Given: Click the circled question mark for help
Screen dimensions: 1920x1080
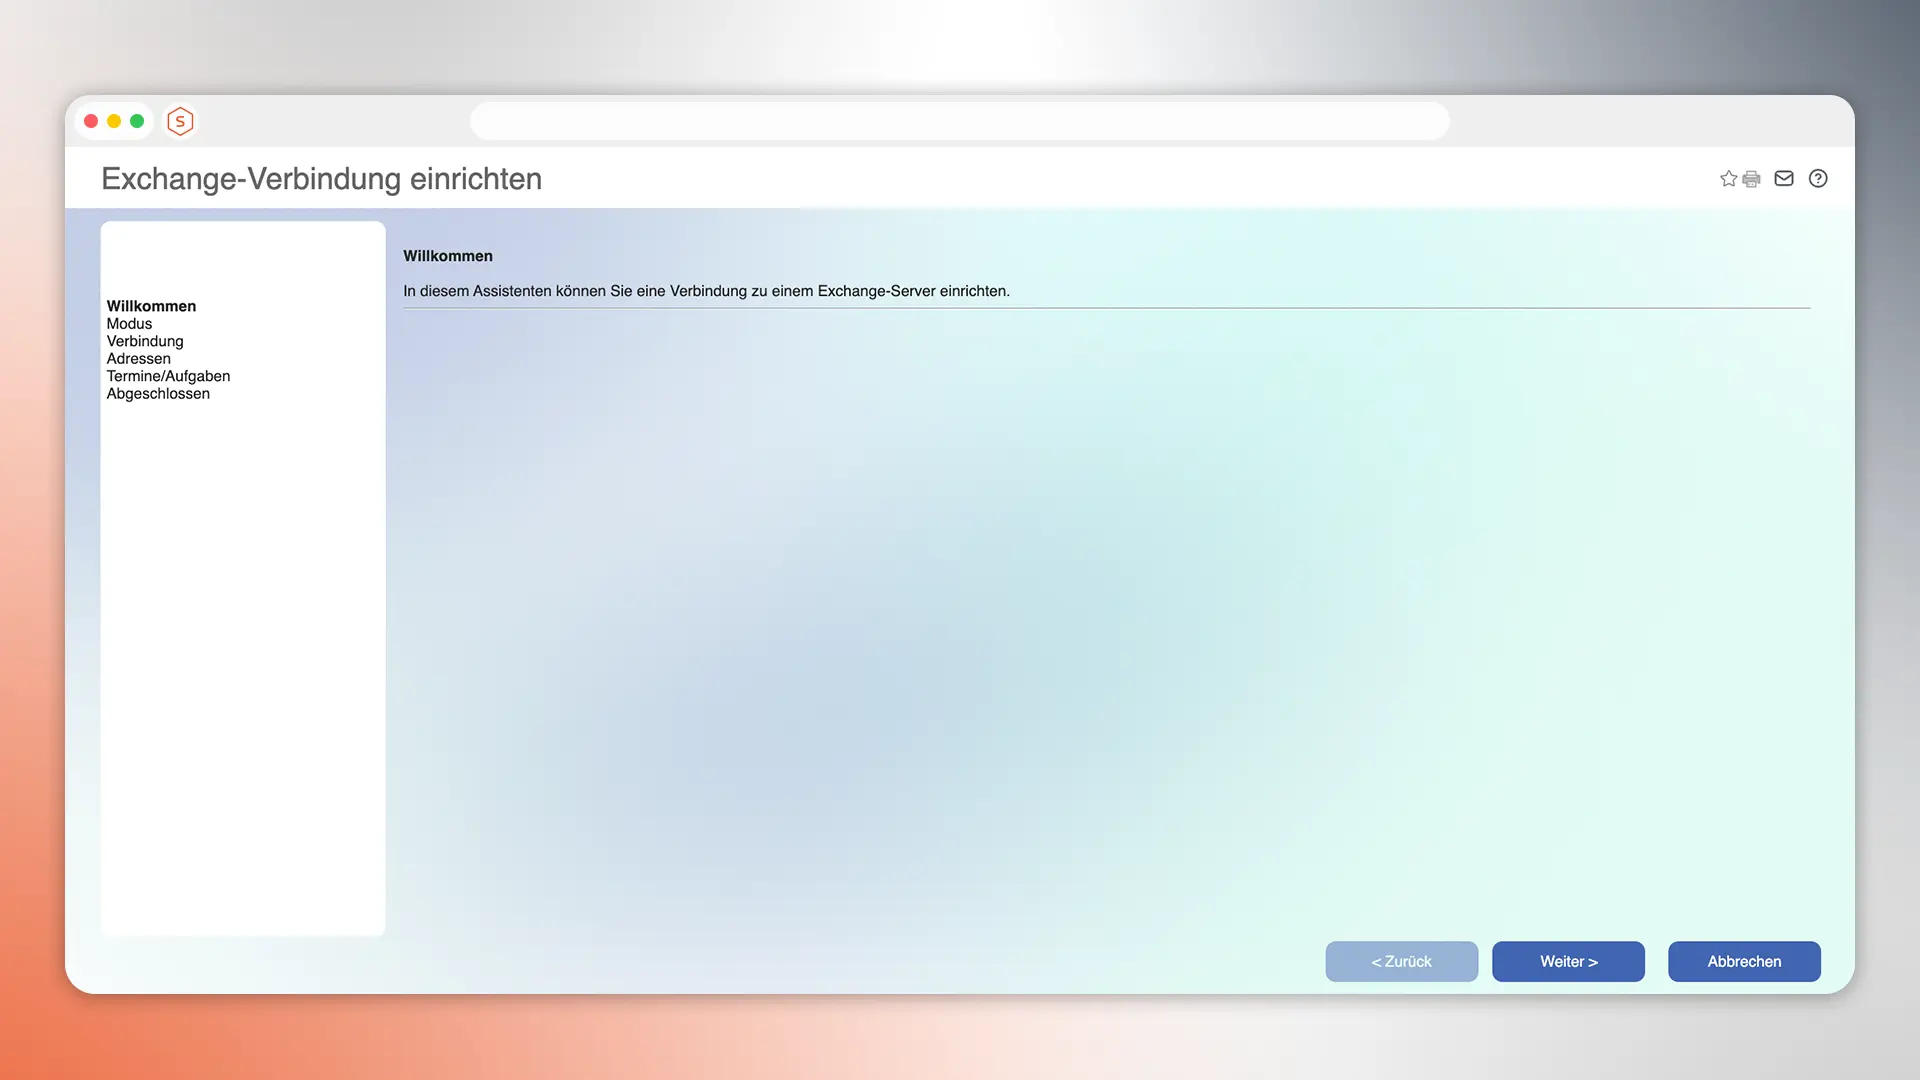Looking at the screenshot, I should click(x=1818, y=178).
